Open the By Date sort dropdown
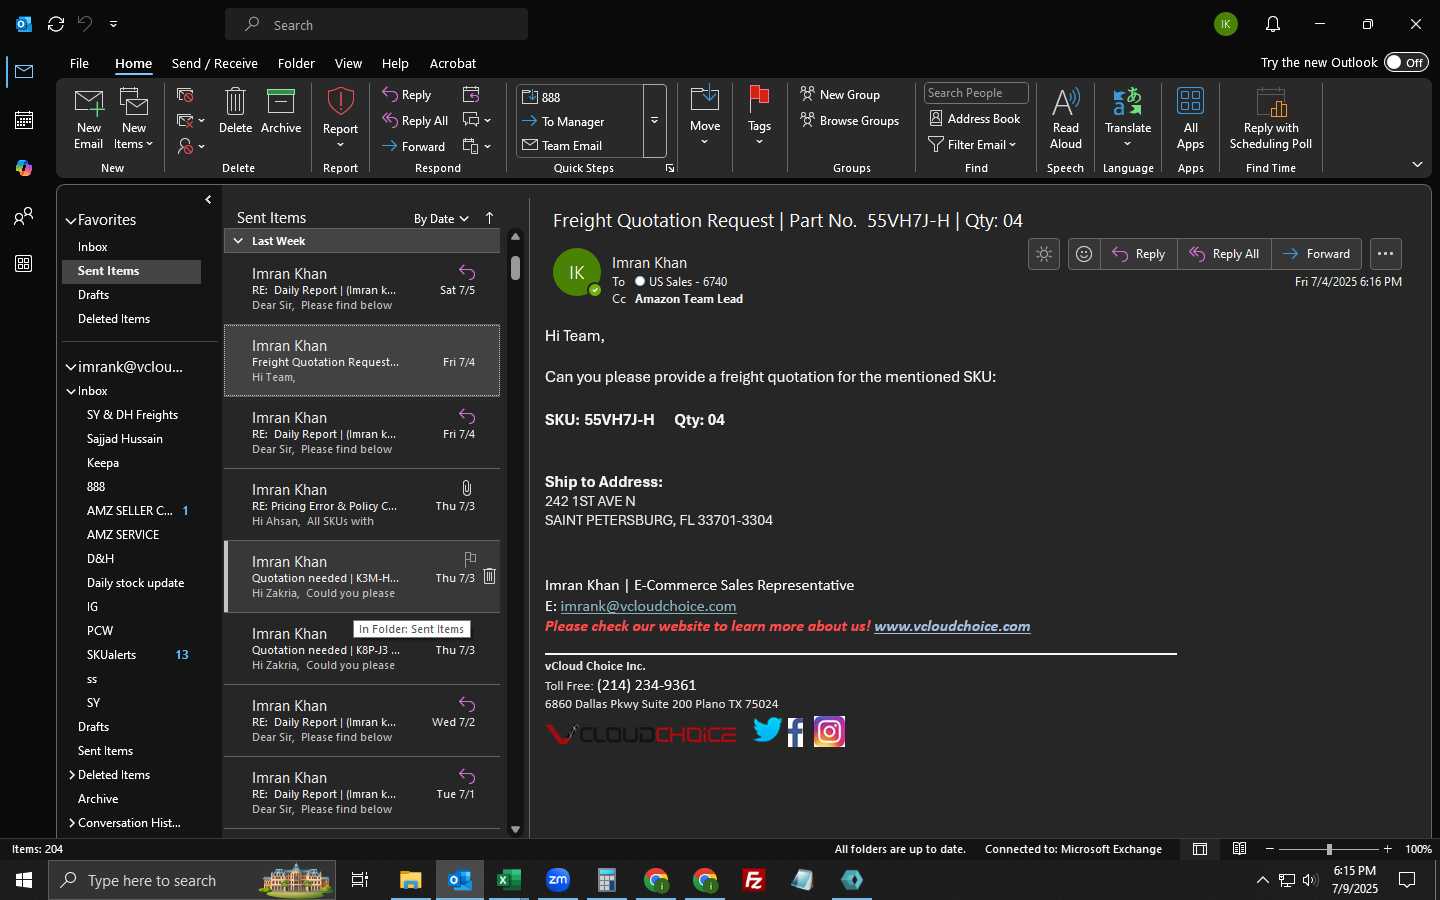1440x900 pixels. click(x=441, y=219)
